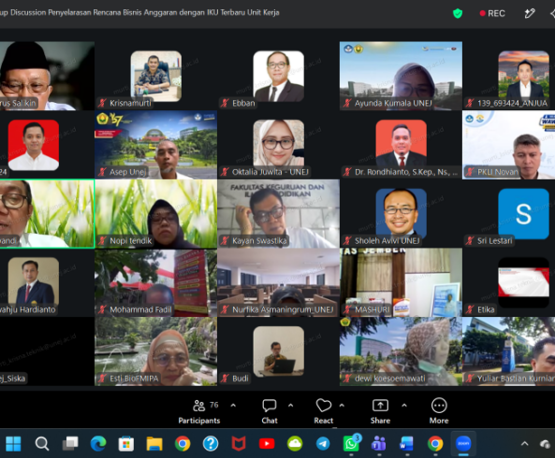Click the green encryption shield icon
The width and height of the screenshot is (555, 458).
tap(458, 13)
